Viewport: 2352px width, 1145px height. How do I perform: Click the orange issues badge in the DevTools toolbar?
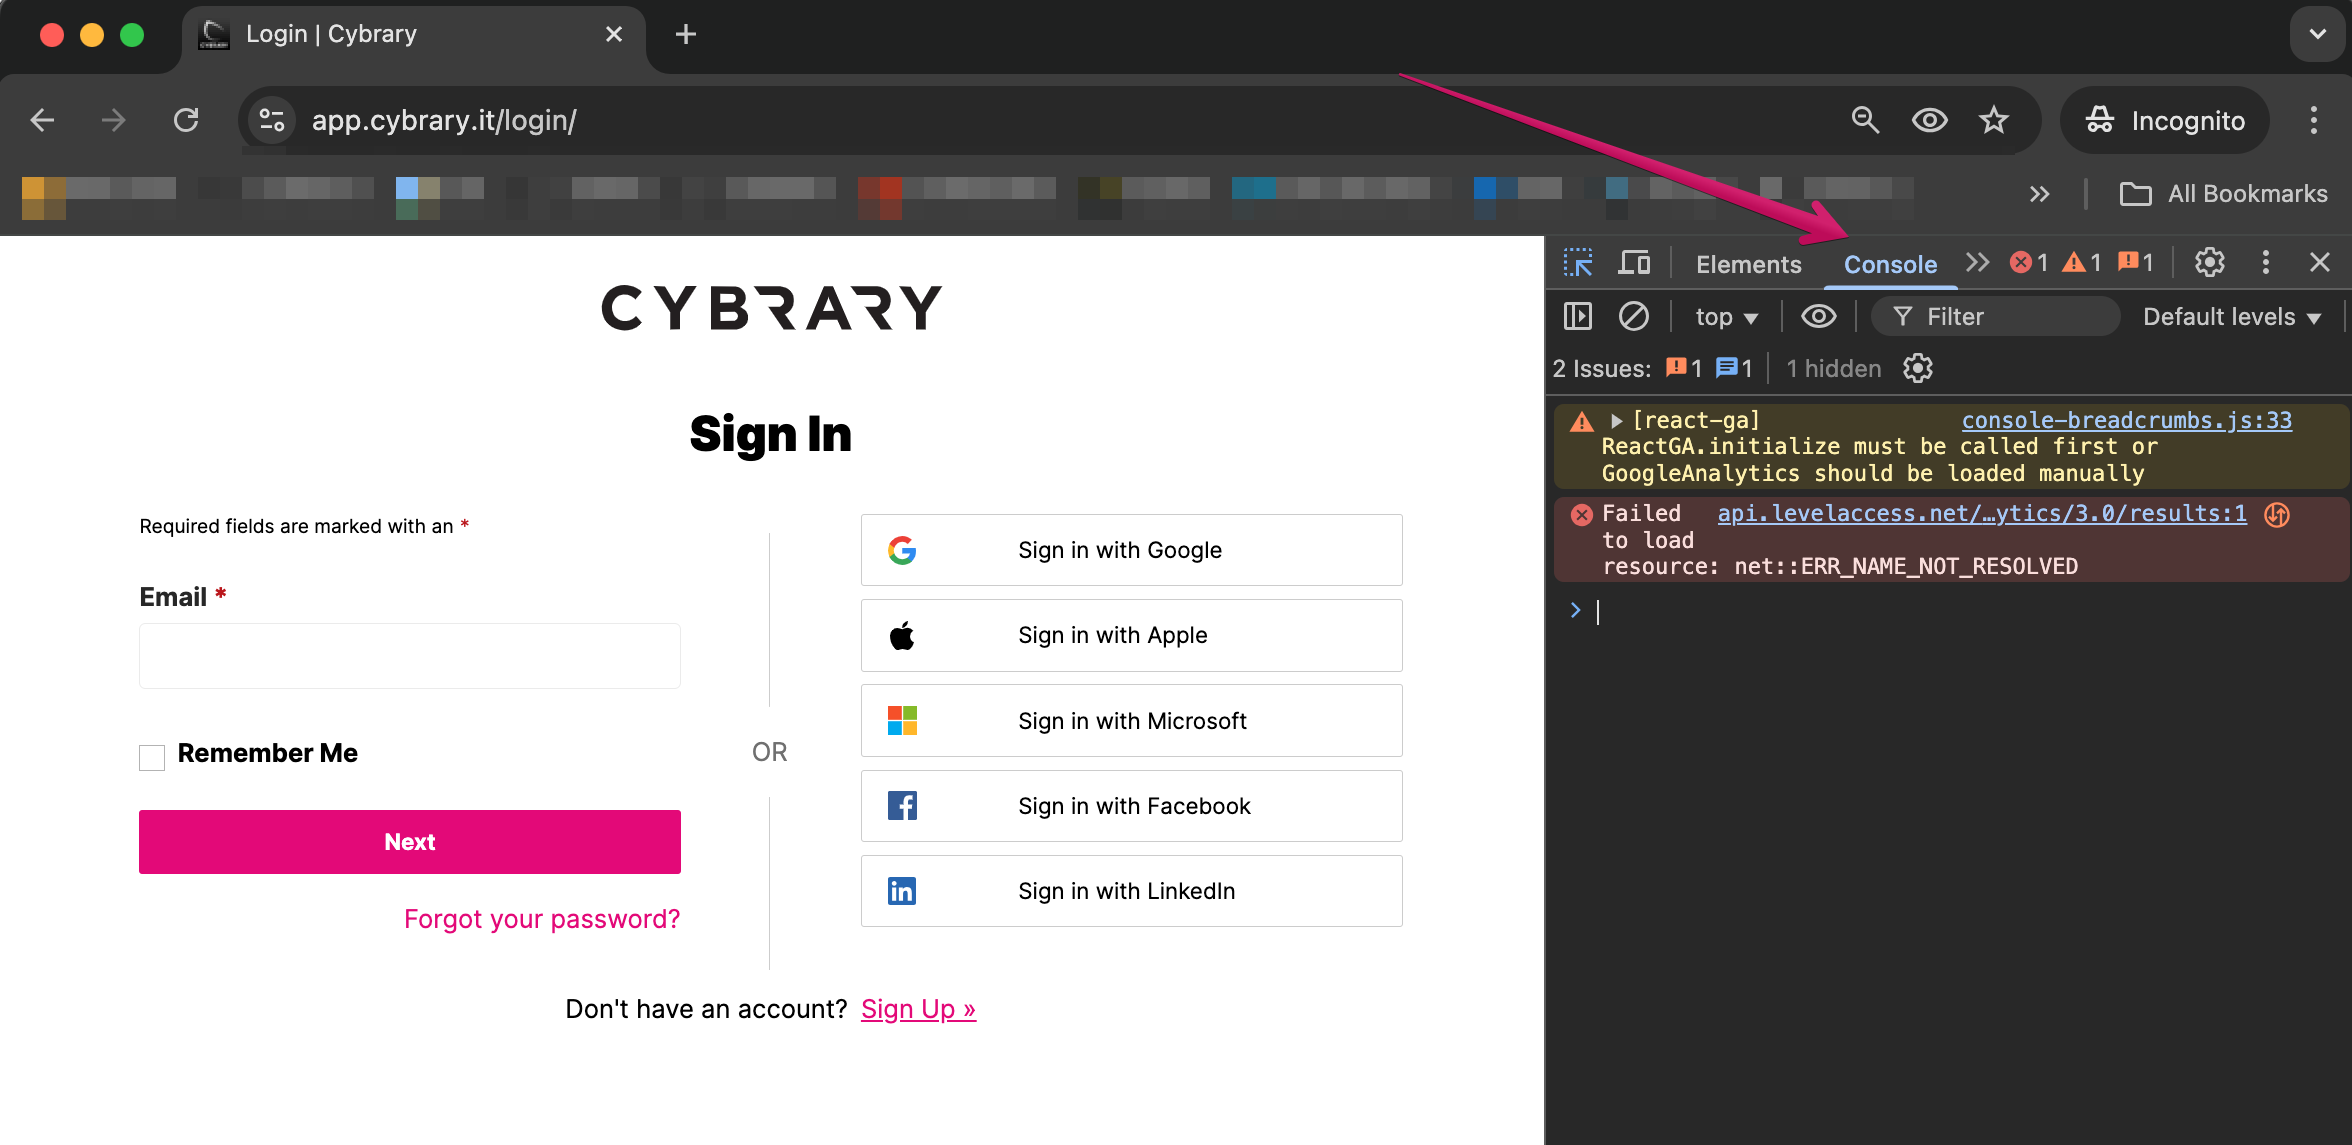coord(2135,262)
